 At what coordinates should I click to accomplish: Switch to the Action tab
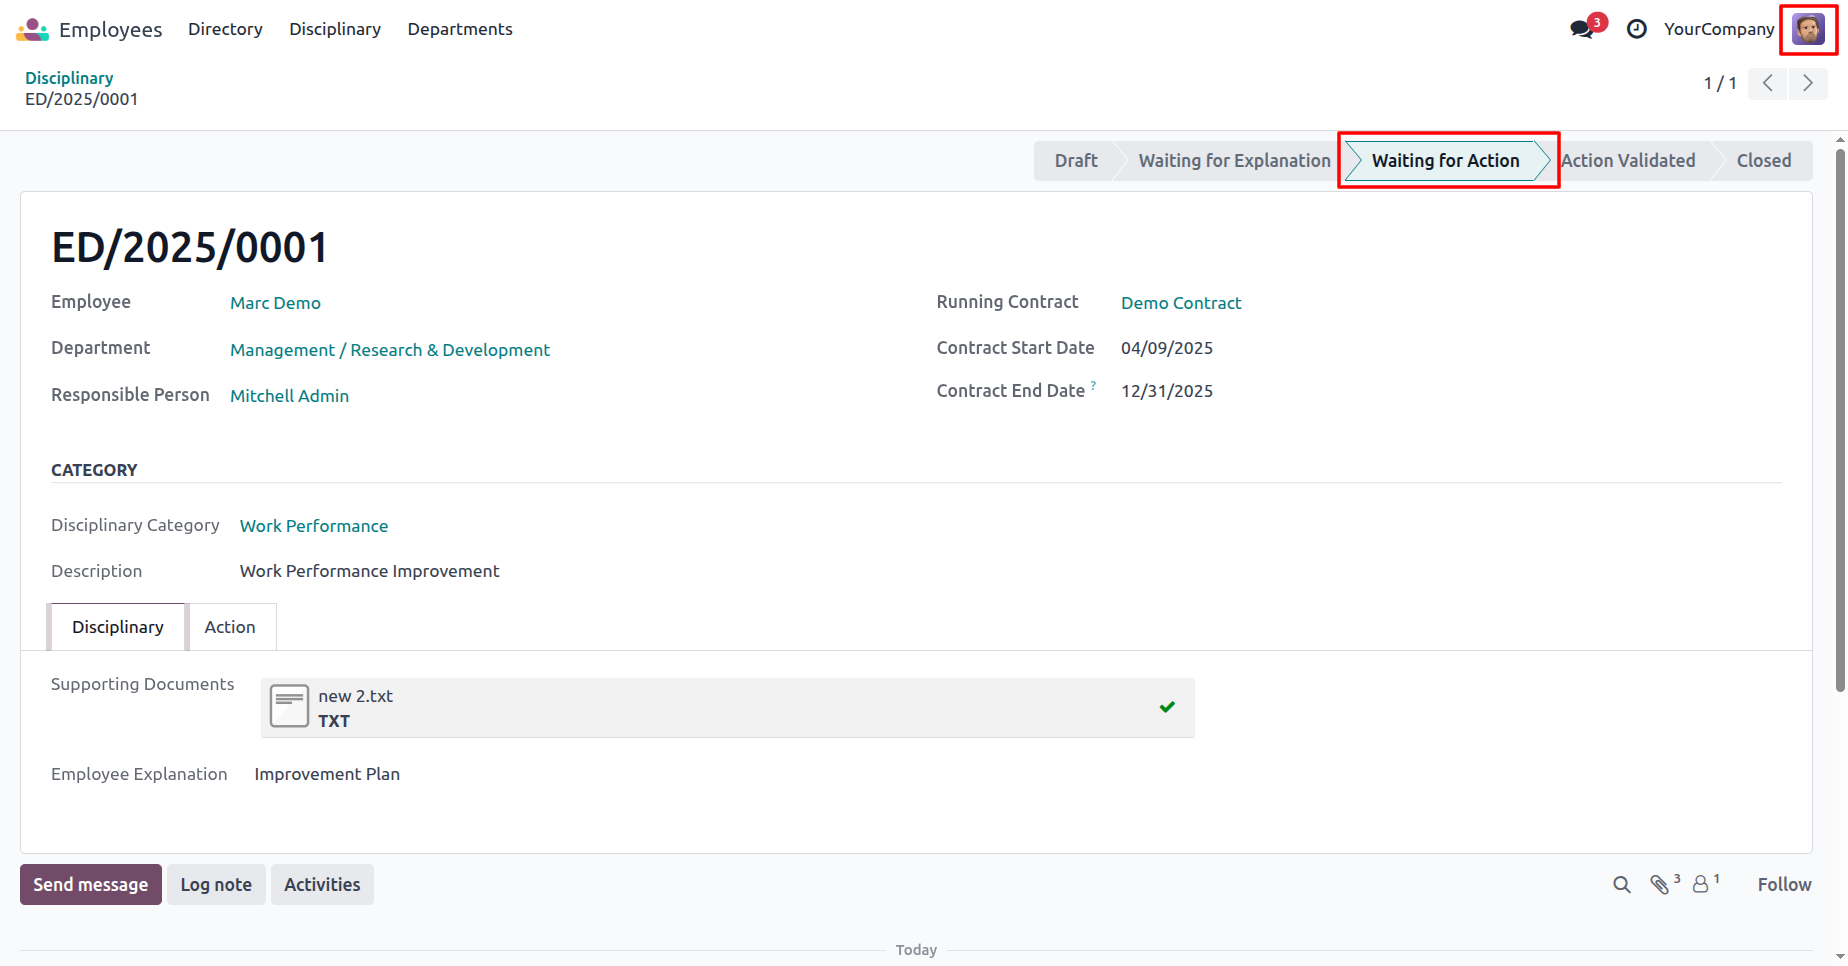pyautogui.click(x=230, y=627)
